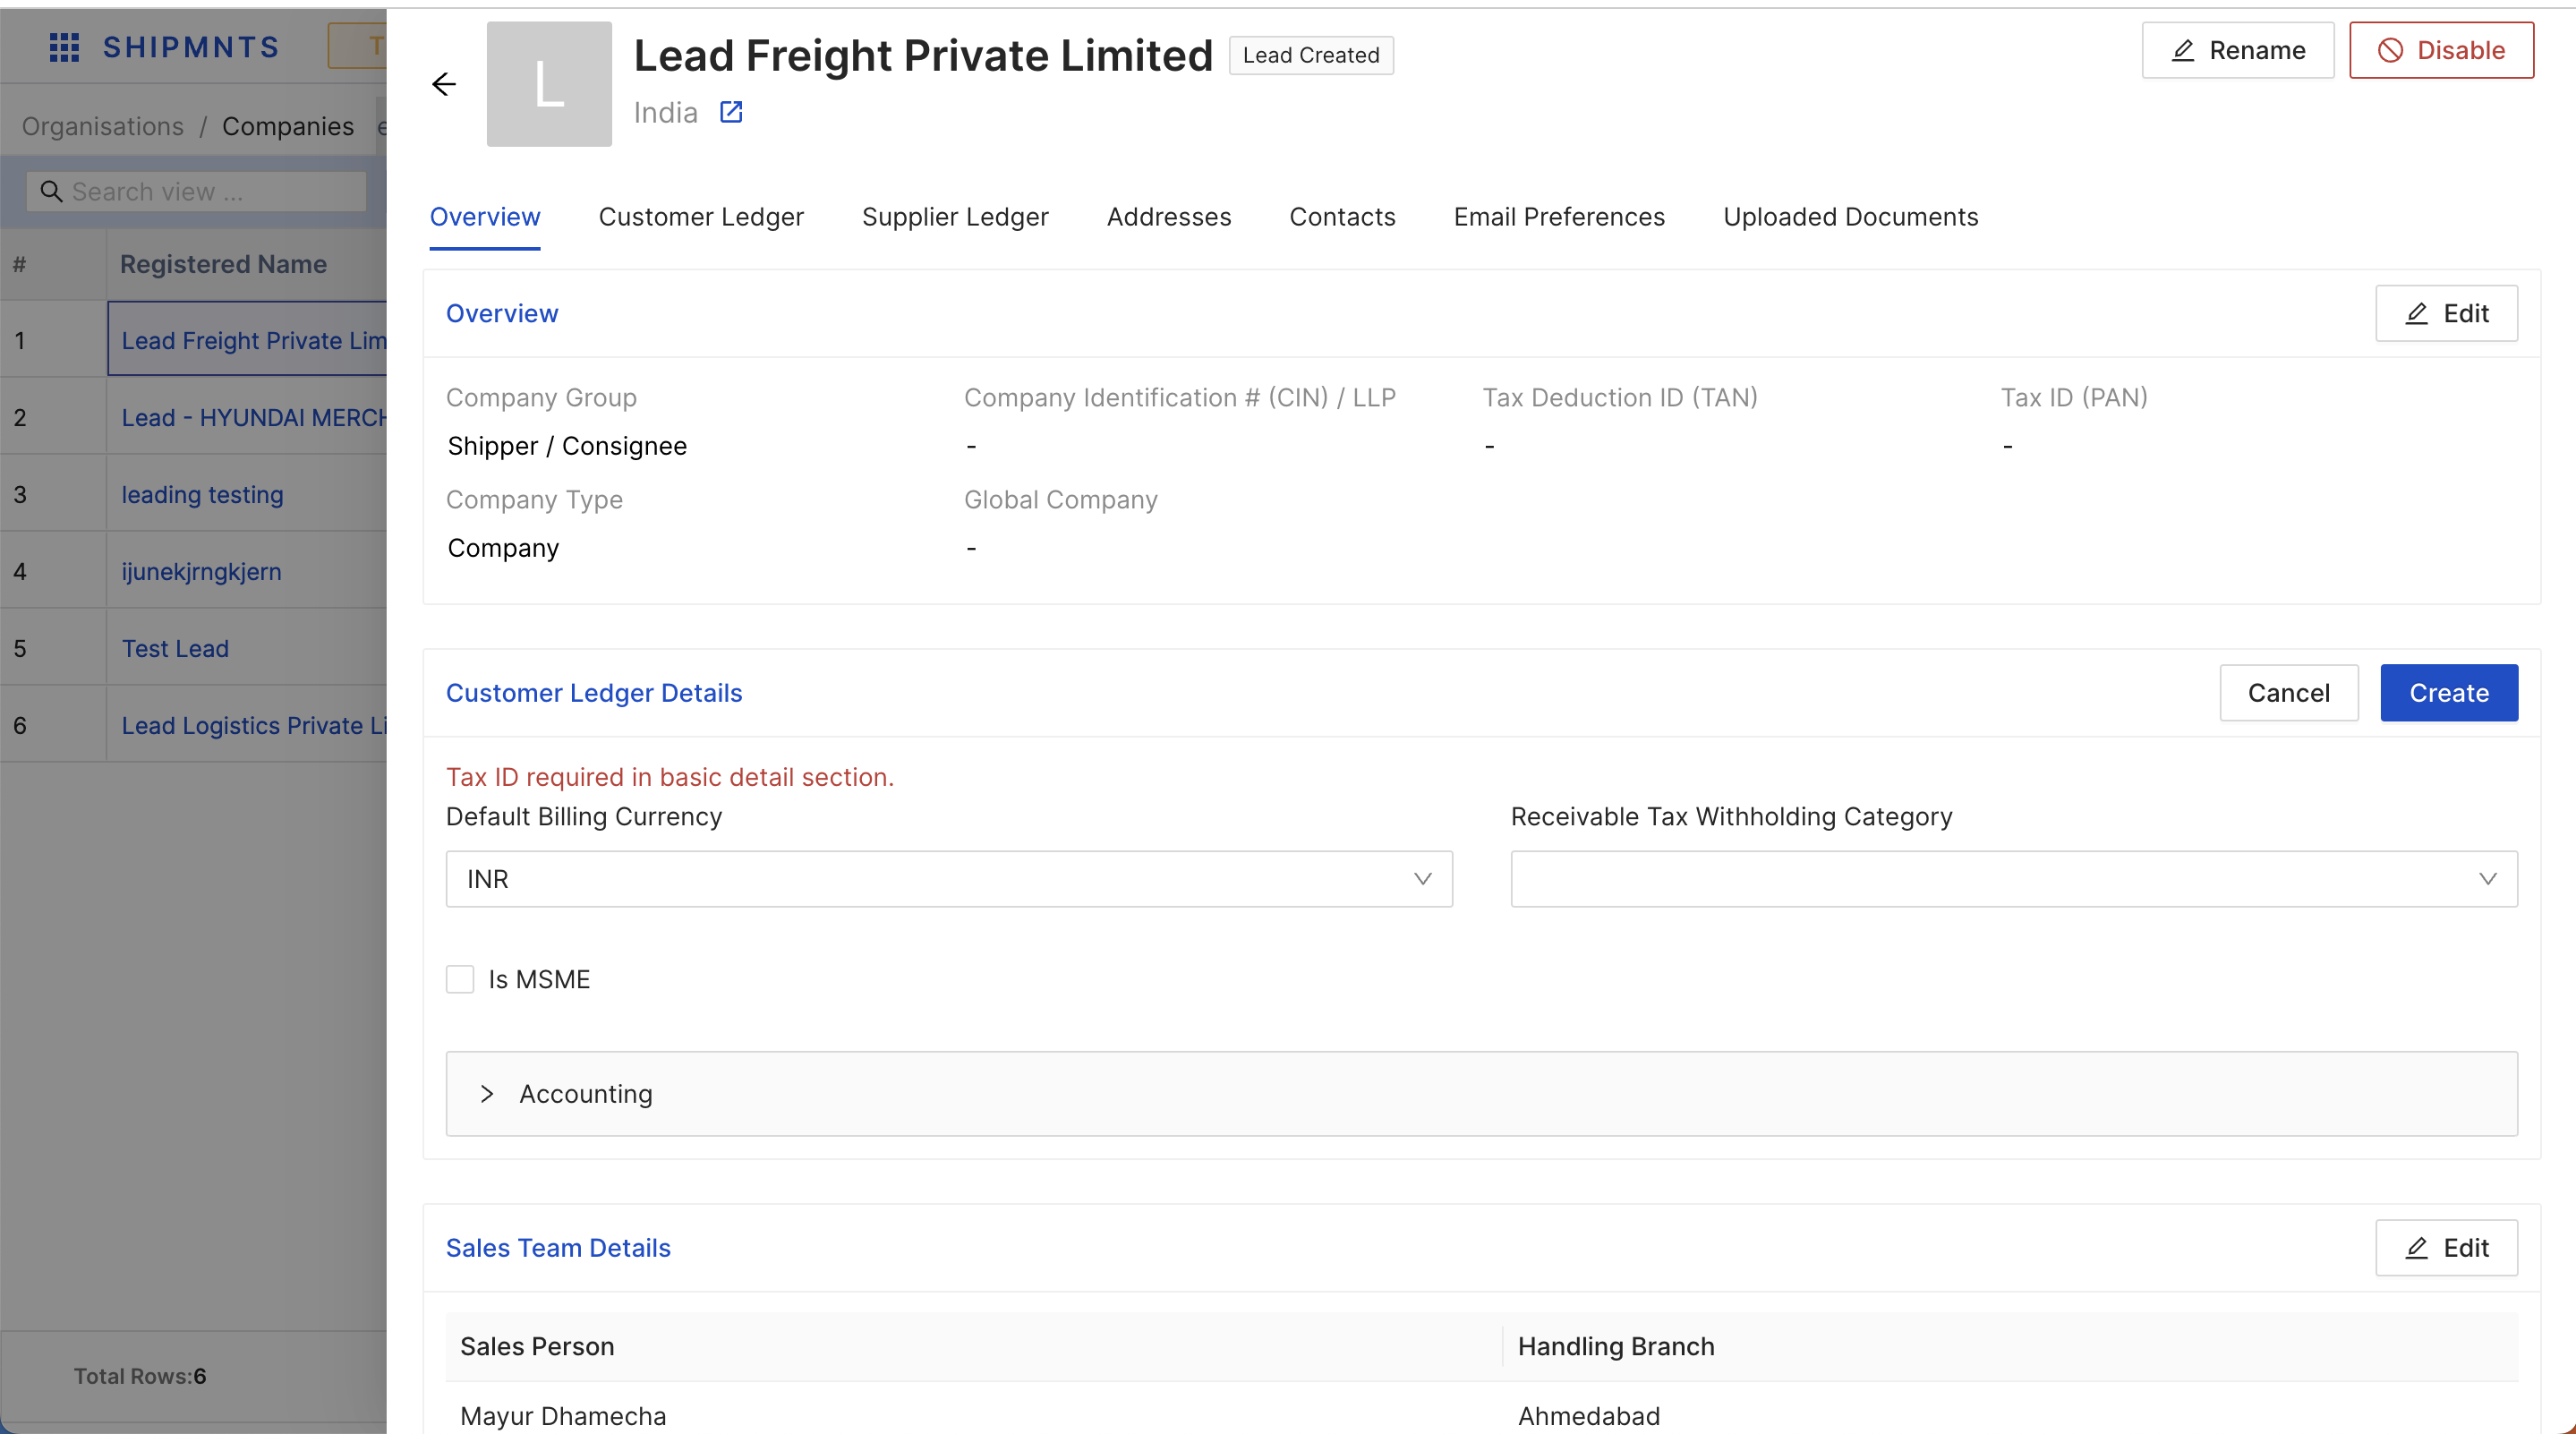Image resolution: width=2576 pixels, height=1434 pixels.
Task: Click the Disable button
Action: coord(2441,50)
